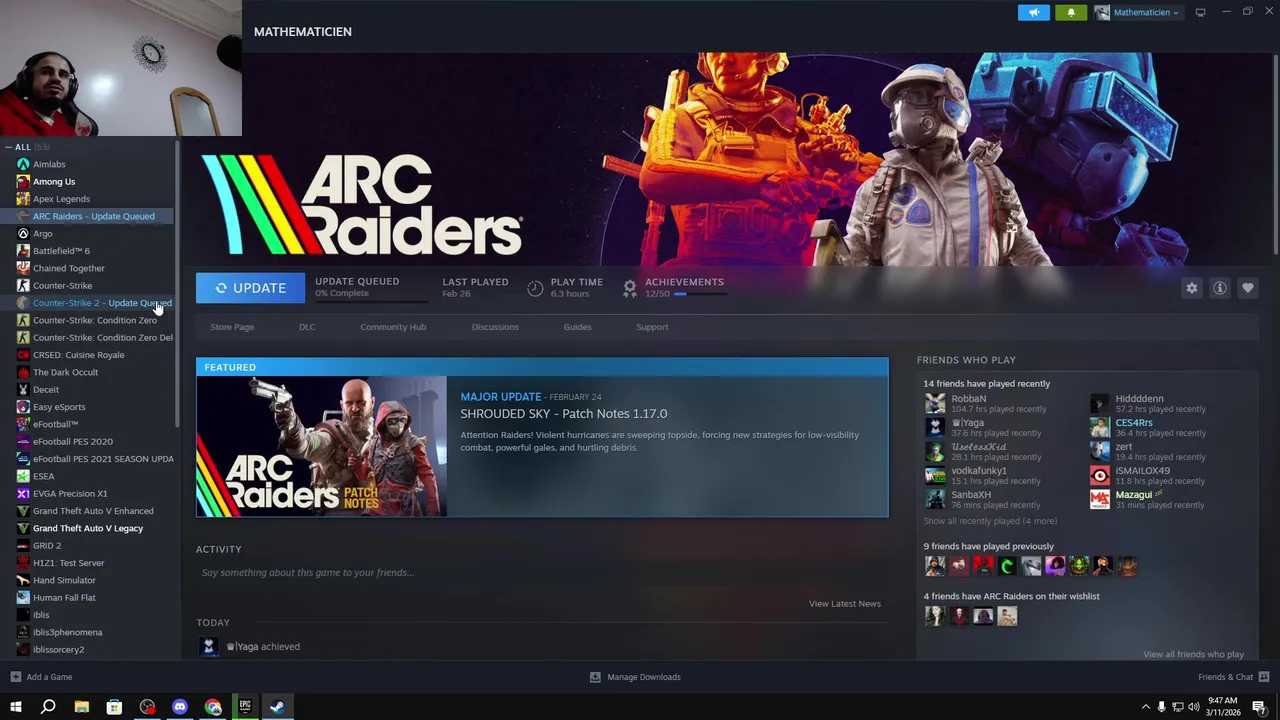Click the Achievements gear badge icon

click(x=629, y=288)
